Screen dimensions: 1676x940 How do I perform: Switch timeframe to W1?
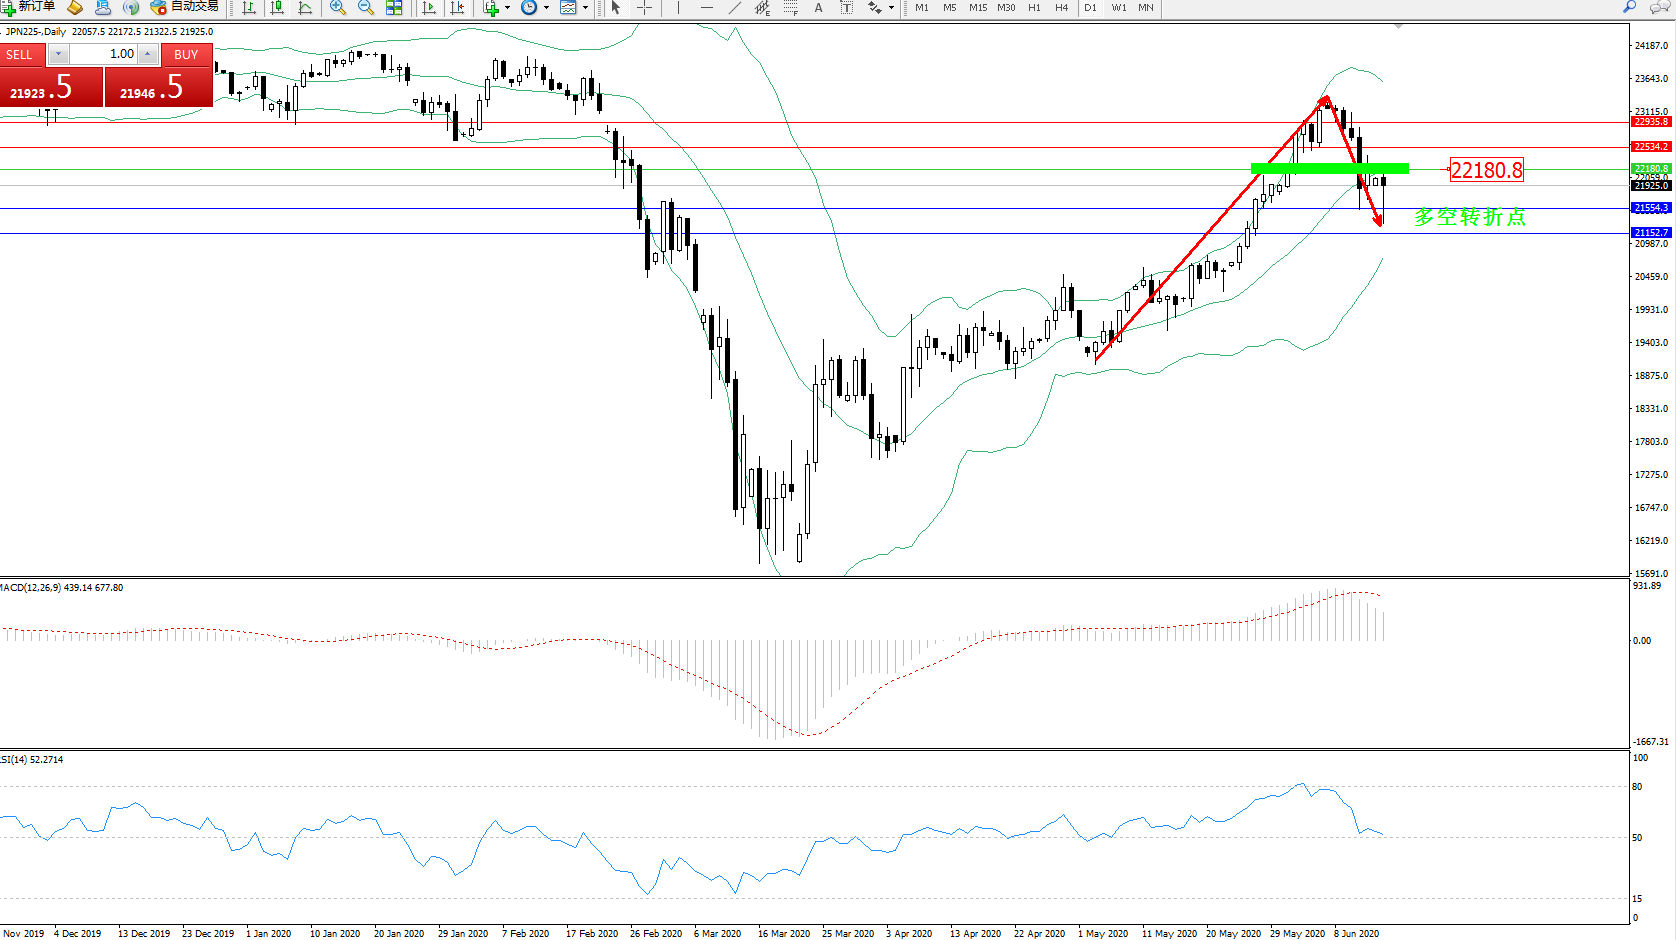(x=1119, y=7)
